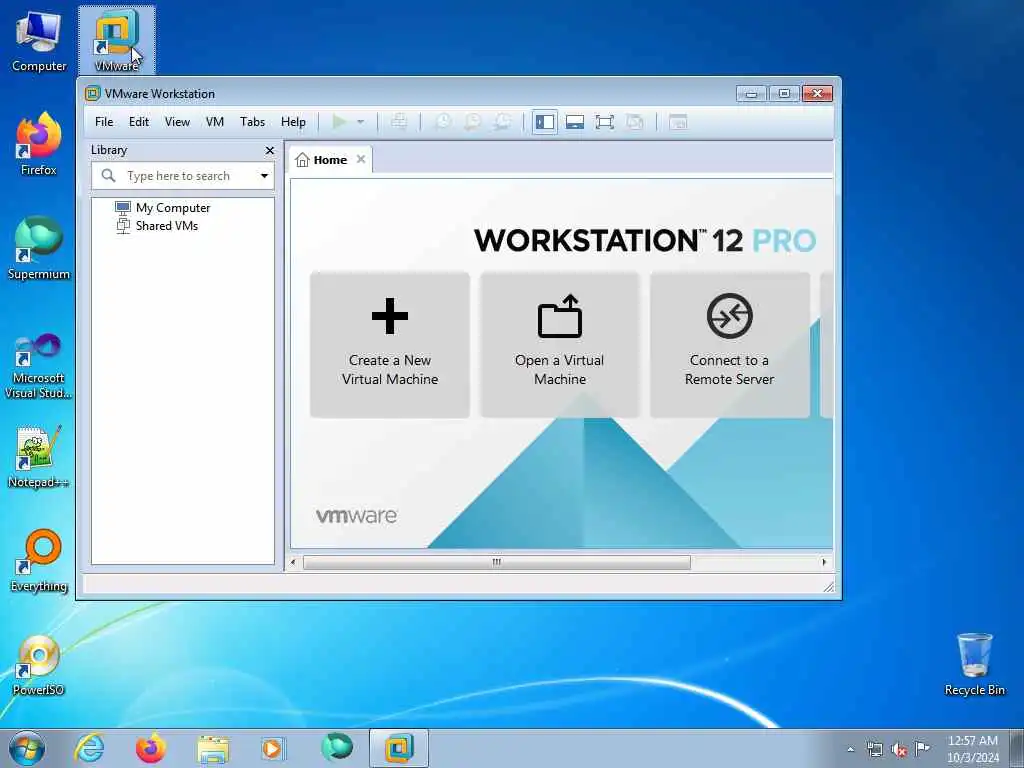
Task: Select the Computer desktop icon
Action: (x=39, y=40)
